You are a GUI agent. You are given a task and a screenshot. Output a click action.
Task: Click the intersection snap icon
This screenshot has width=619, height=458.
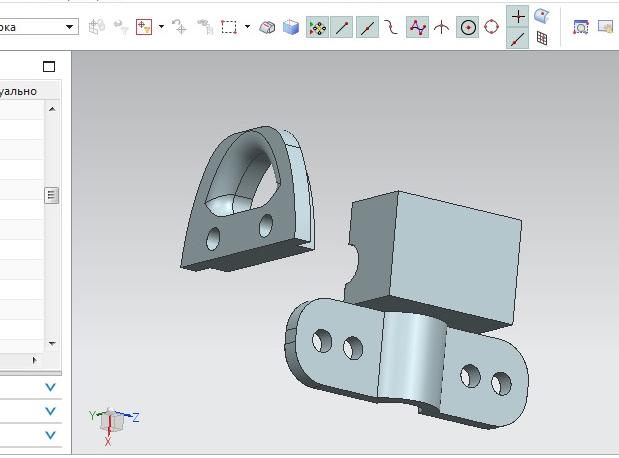[x=441, y=27]
